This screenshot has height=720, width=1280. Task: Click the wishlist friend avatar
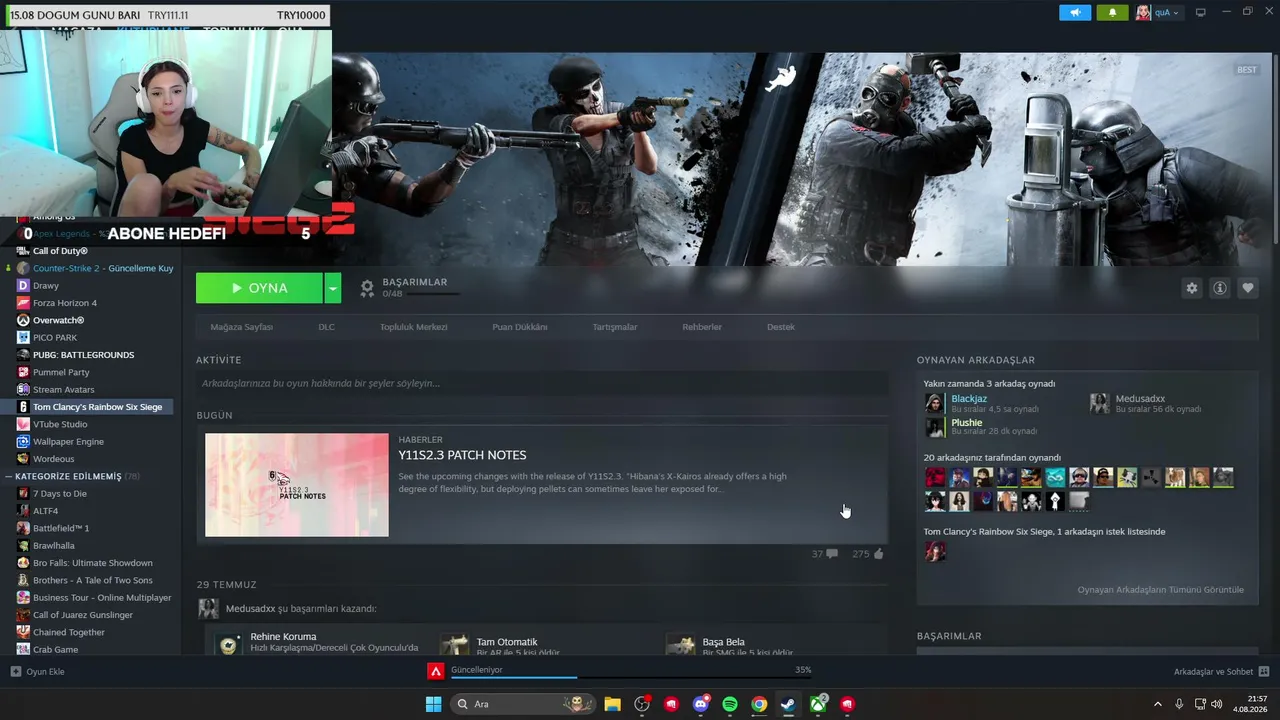(935, 551)
